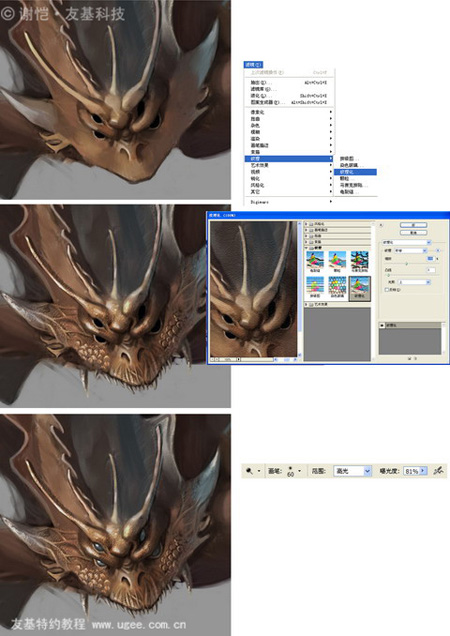Viewport: 450px width, 636px height.
Task: Select the Dodge tool preset icon
Action: pyautogui.click(x=249, y=471)
